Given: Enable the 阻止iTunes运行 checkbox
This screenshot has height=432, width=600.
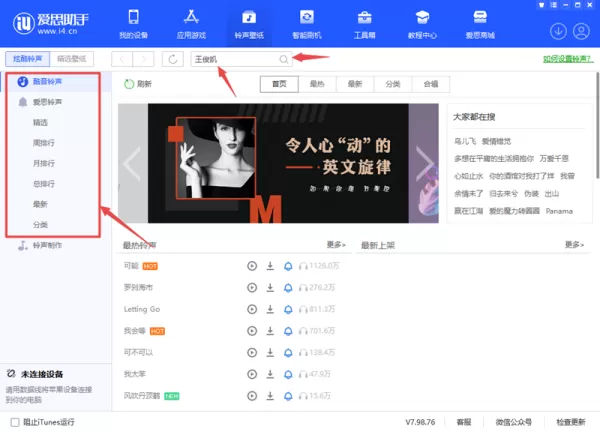Looking at the screenshot, I should [x=15, y=422].
